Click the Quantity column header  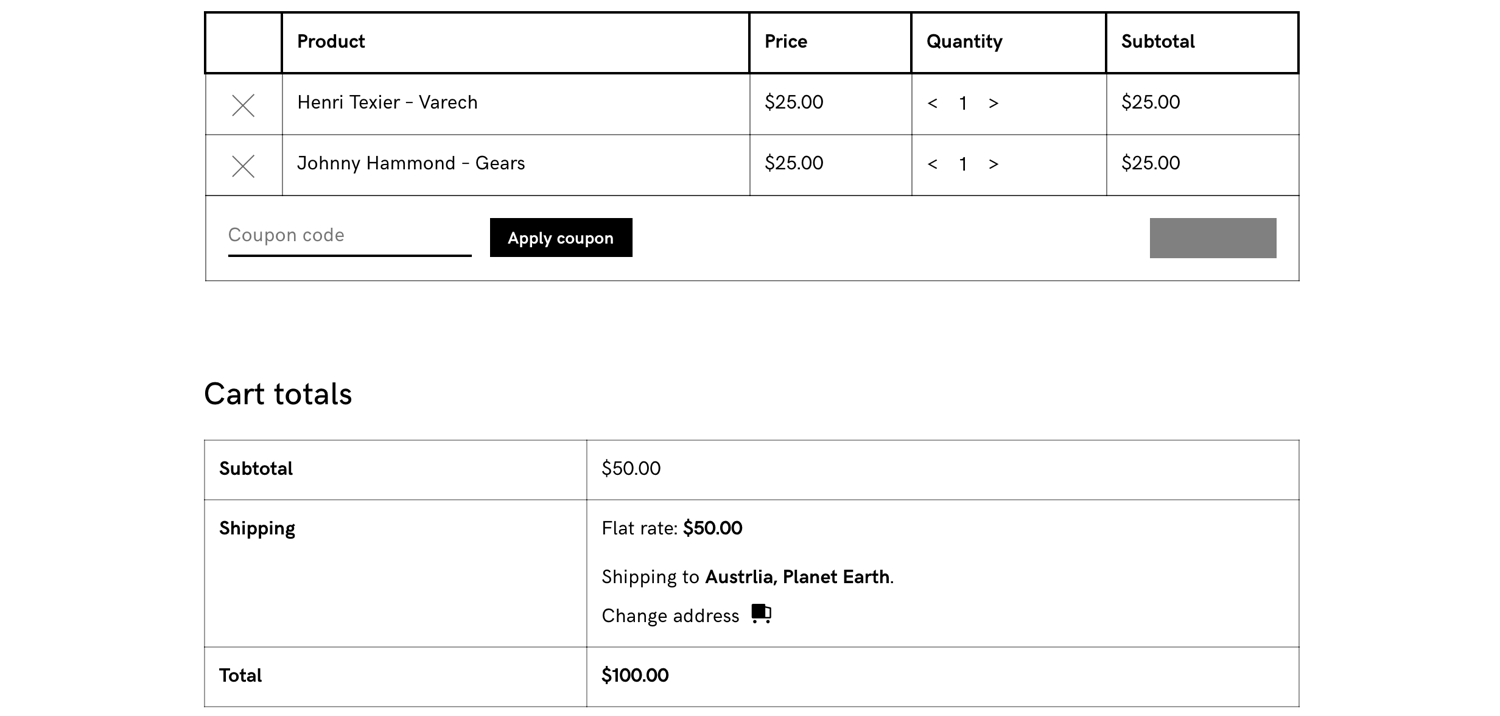click(964, 41)
